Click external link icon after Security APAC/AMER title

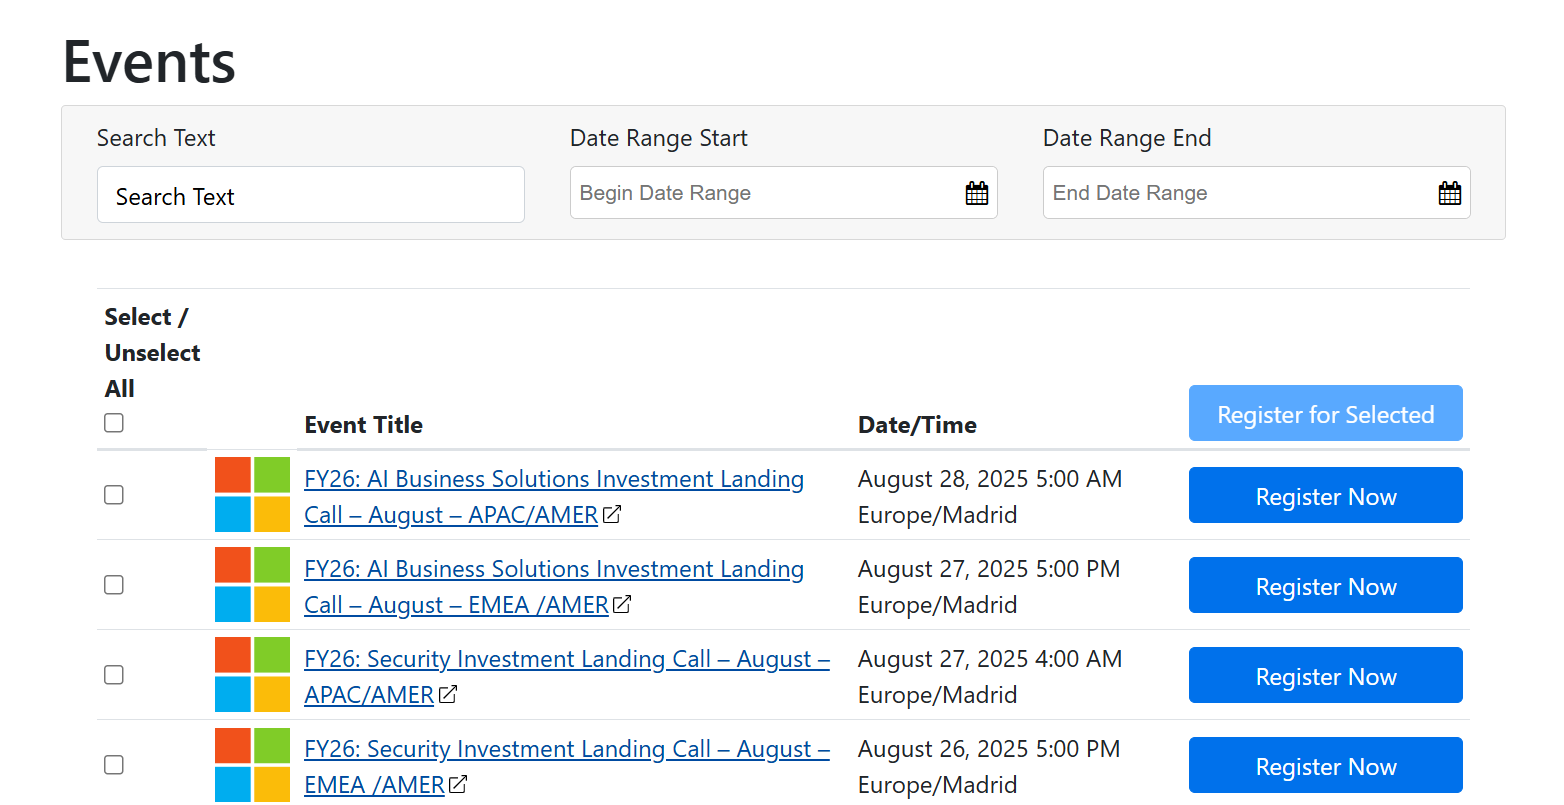click(x=448, y=694)
